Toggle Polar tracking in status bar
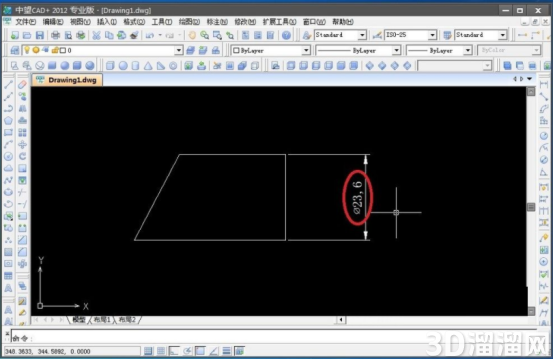The height and width of the screenshot is (360, 554). 187,351
